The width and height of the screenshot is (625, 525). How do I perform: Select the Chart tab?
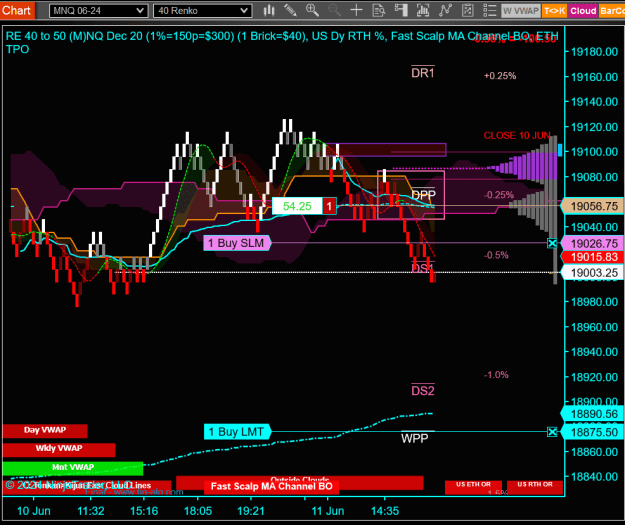17,10
